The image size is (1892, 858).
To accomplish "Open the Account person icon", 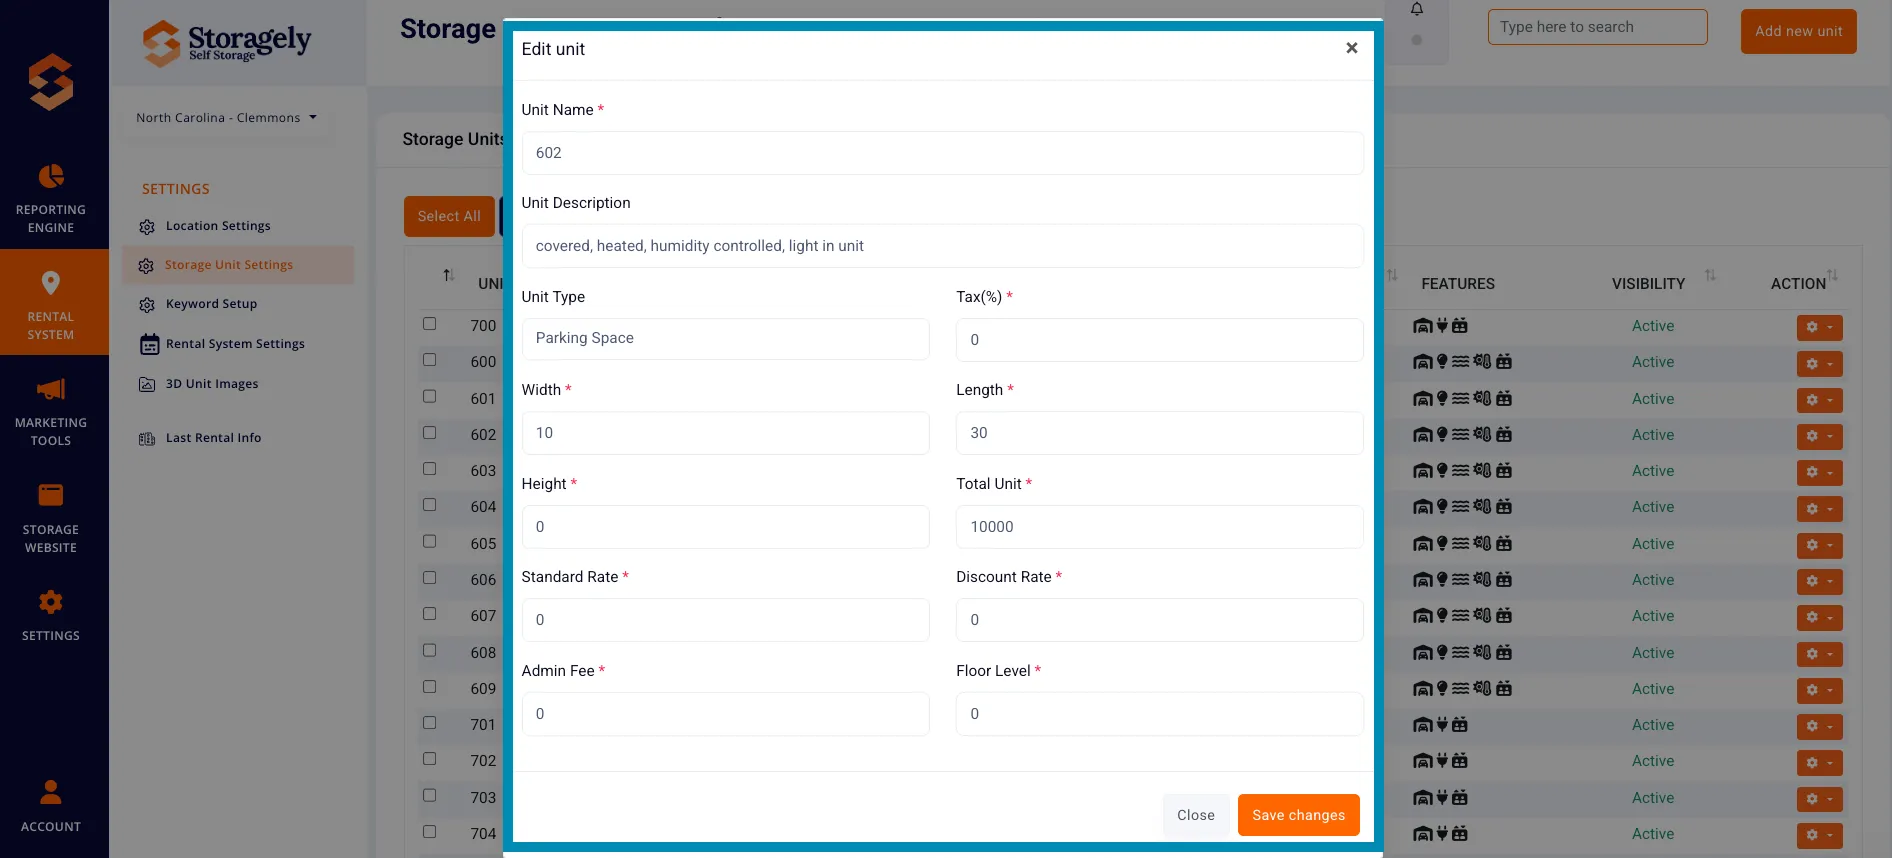I will point(51,792).
